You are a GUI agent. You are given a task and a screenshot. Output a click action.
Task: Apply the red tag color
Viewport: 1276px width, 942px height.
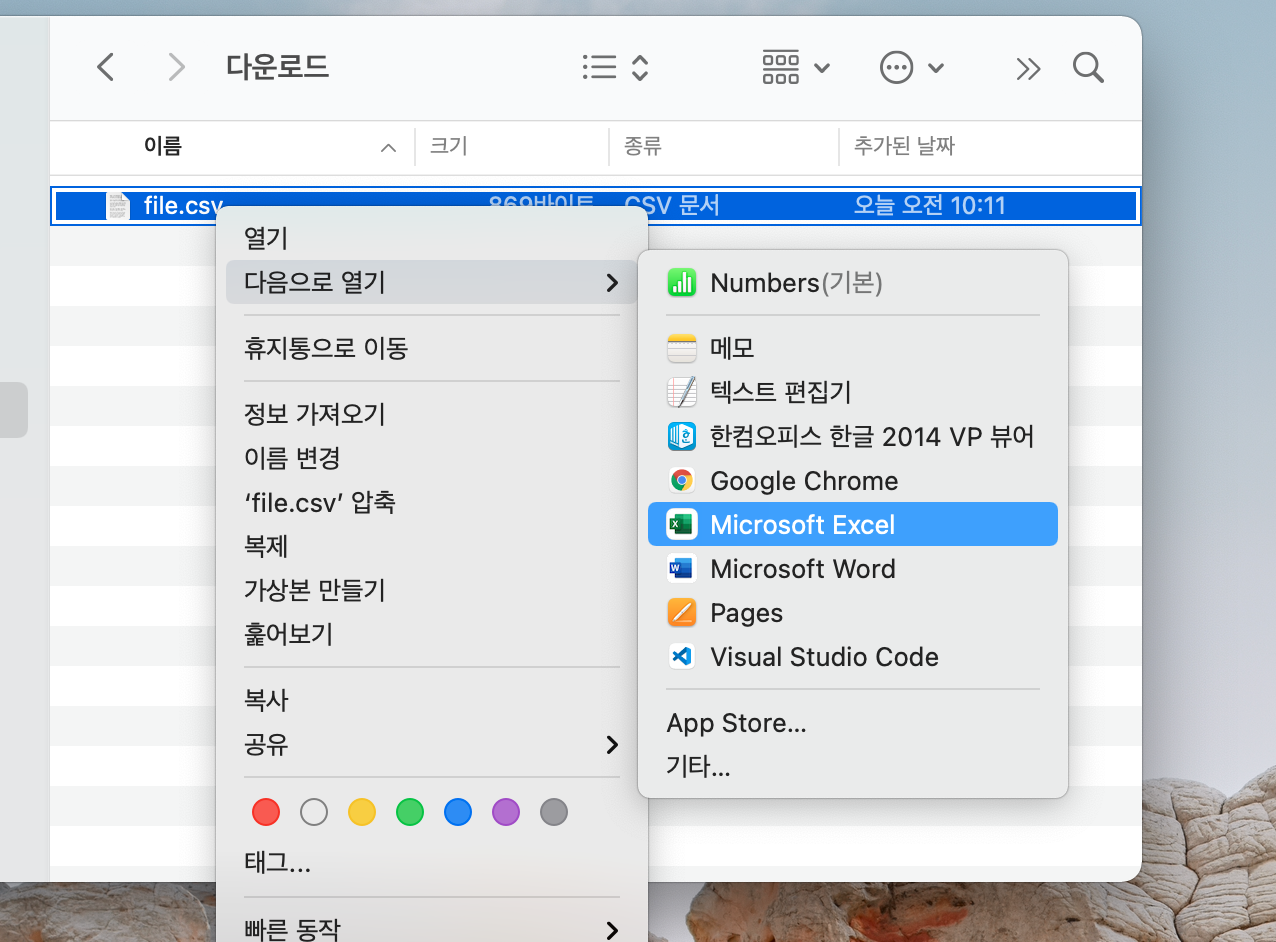[266, 812]
